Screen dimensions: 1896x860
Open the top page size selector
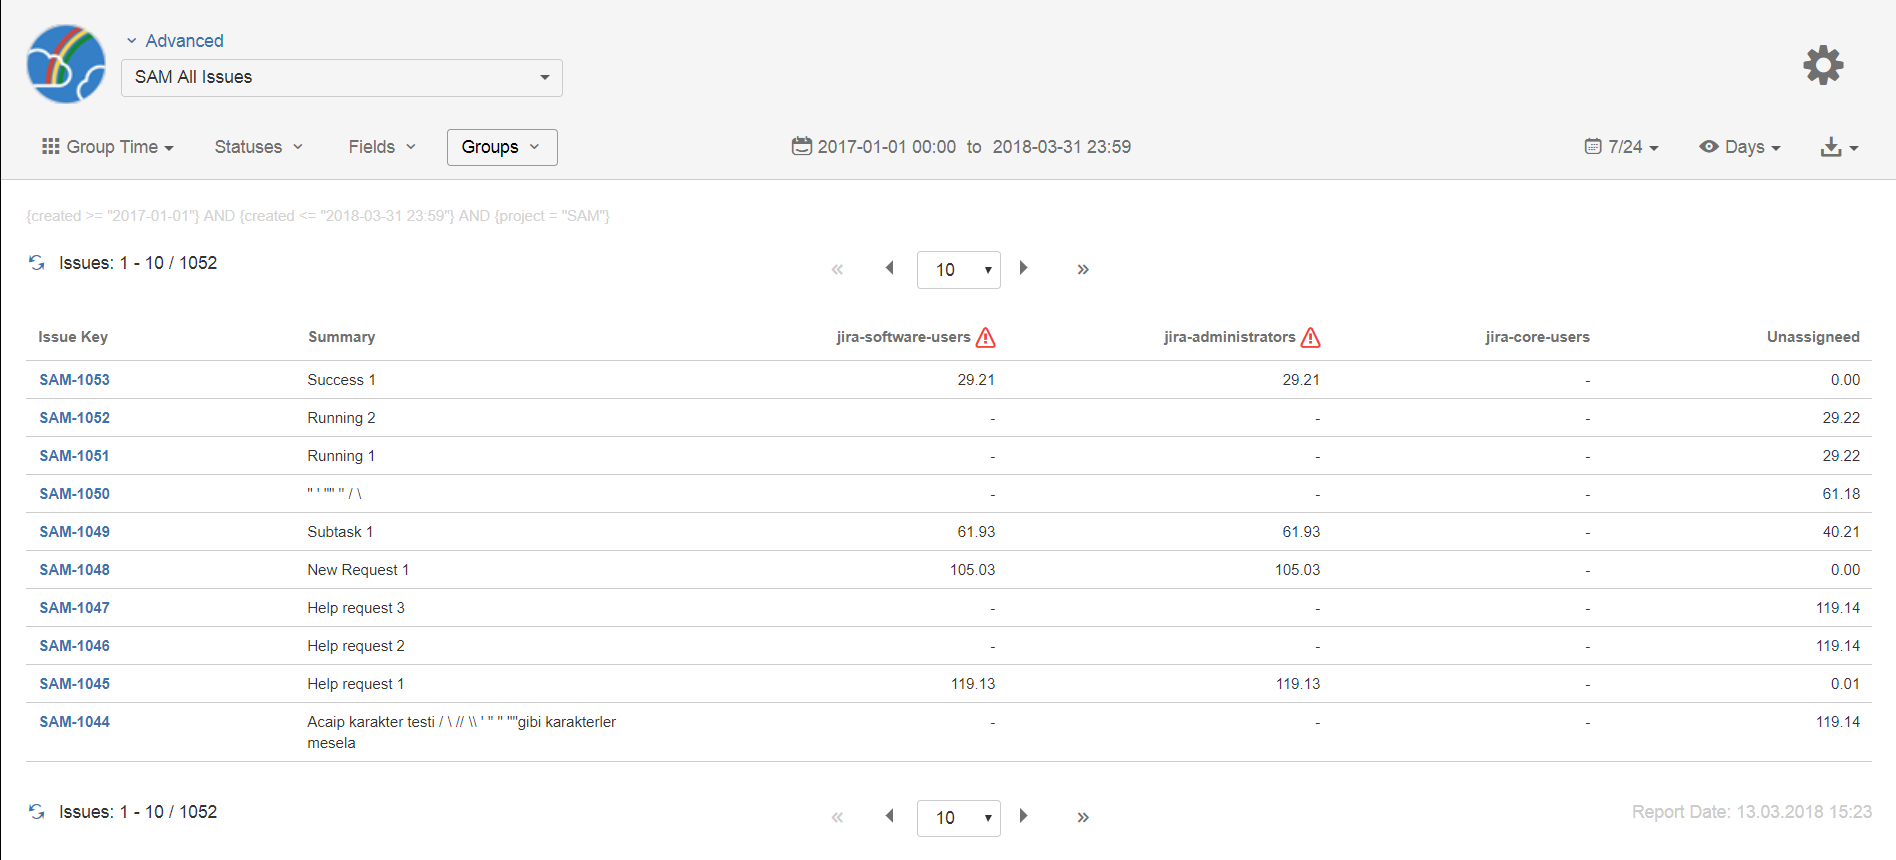(x=958, y=270)
